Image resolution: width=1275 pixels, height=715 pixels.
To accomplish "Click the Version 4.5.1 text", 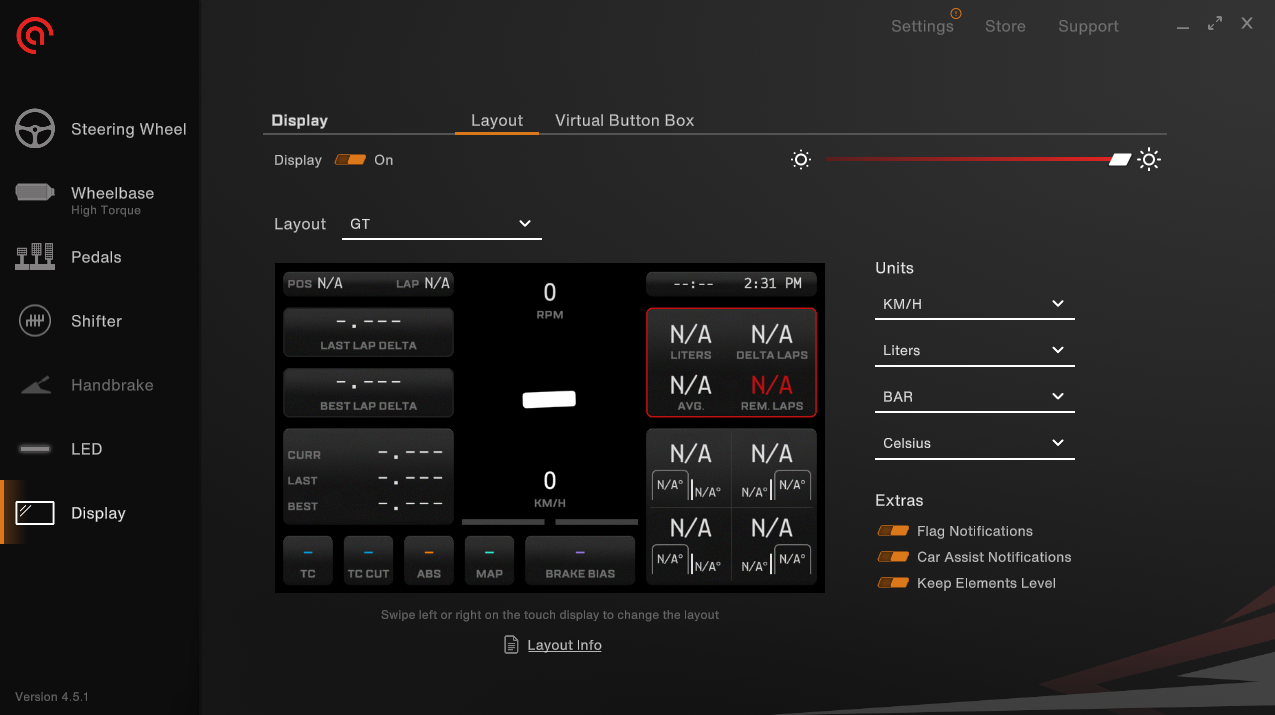I will click(52, 697).
